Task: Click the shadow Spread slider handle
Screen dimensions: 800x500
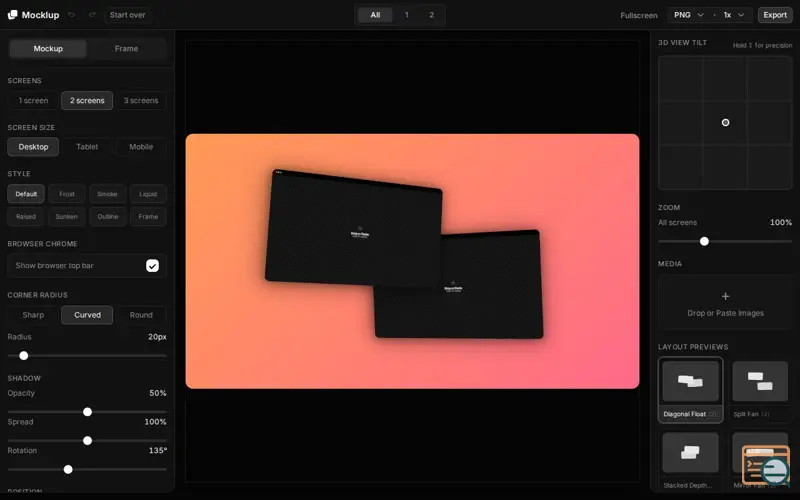Action: click(x=87, y=440)
